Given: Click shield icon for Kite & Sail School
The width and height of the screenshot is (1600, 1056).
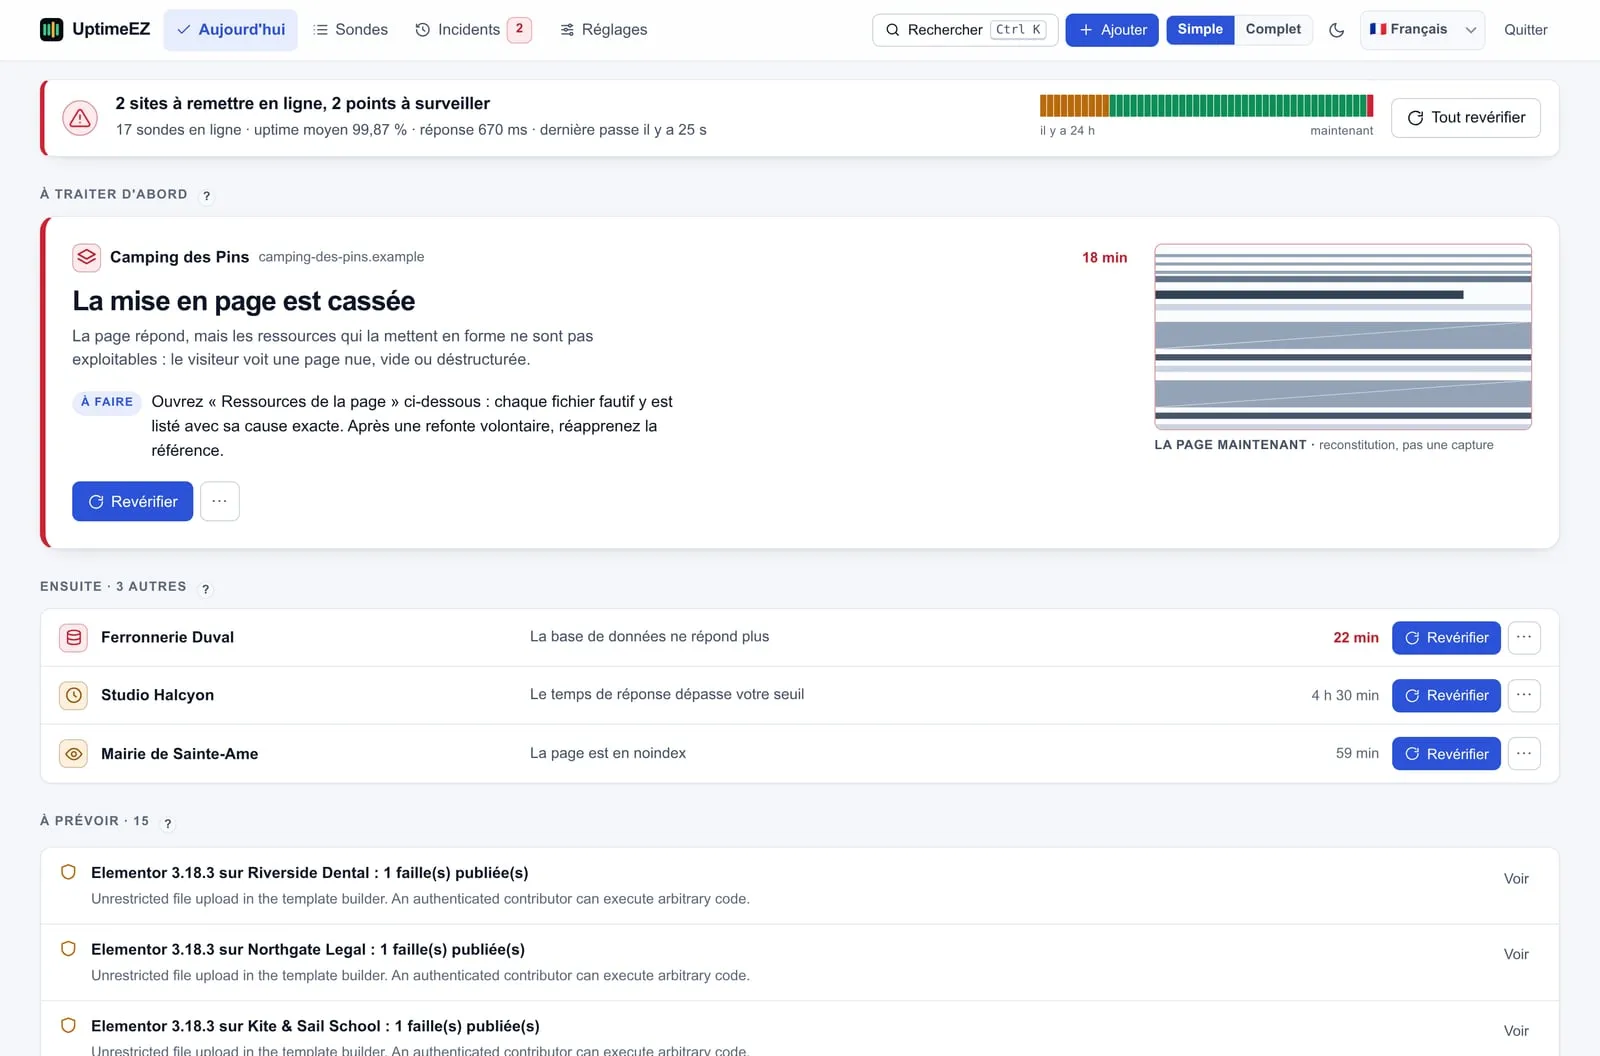Looking at the screenshot, I should pyautogui.click(x=69, y=1025).
